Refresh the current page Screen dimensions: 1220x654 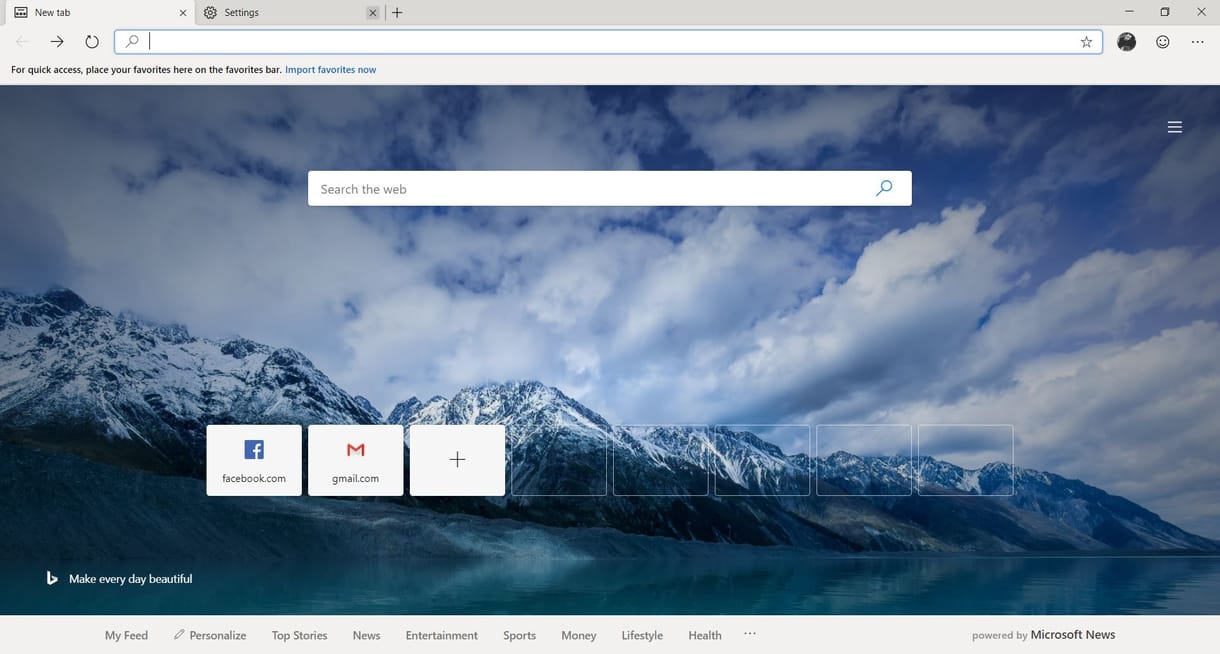tap(92, 42)
